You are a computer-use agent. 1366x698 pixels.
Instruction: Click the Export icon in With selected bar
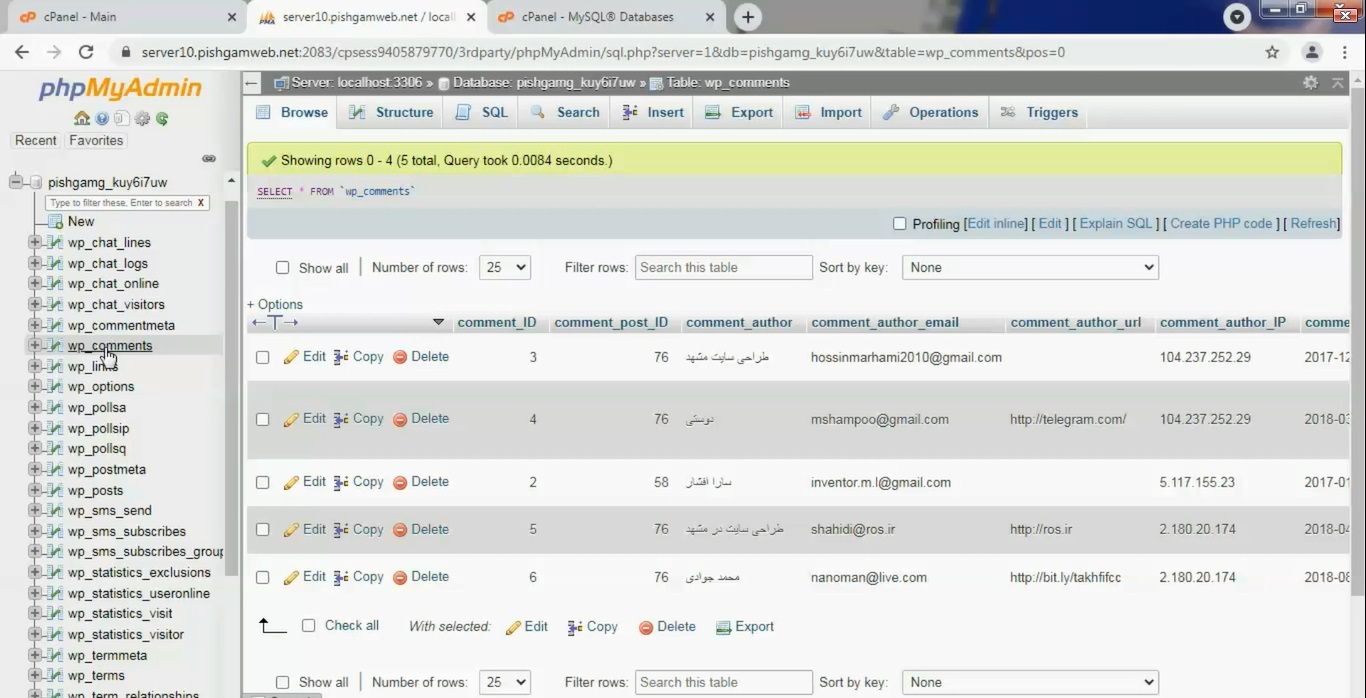[723, 628]
